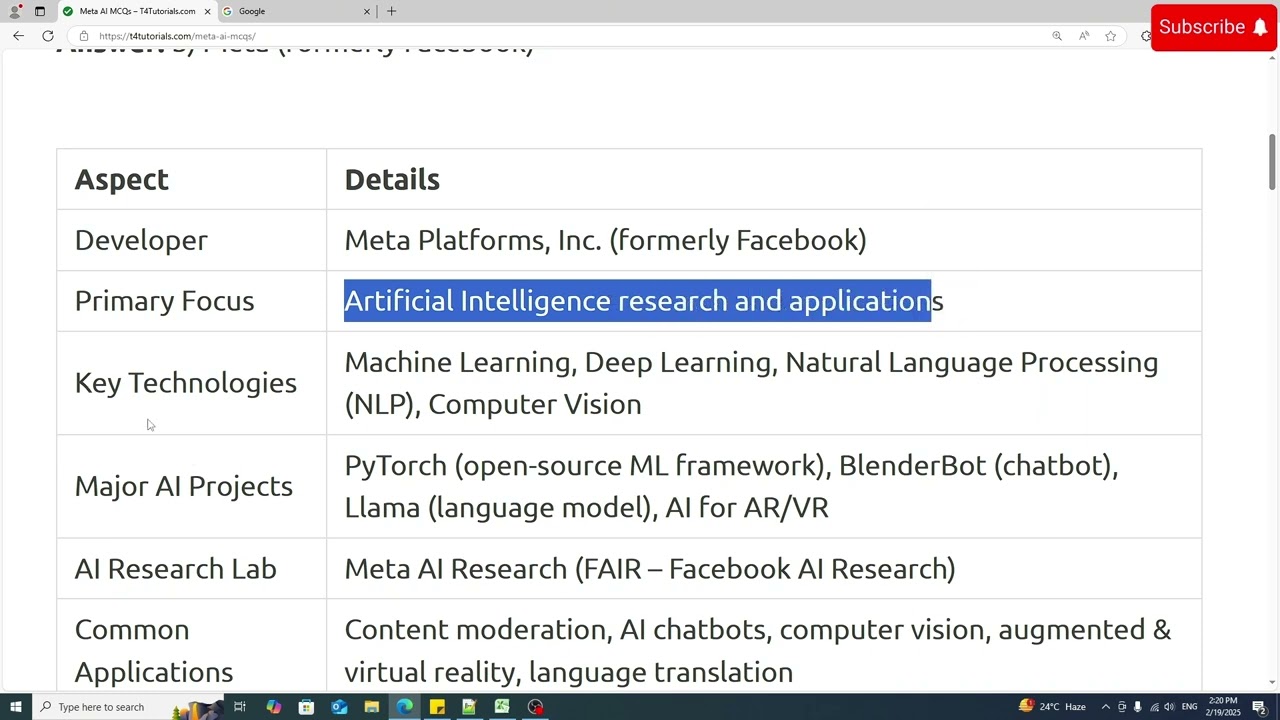
Task: Open the weather widget showing 24°C Haze
Action: [x=1052, y=707]
